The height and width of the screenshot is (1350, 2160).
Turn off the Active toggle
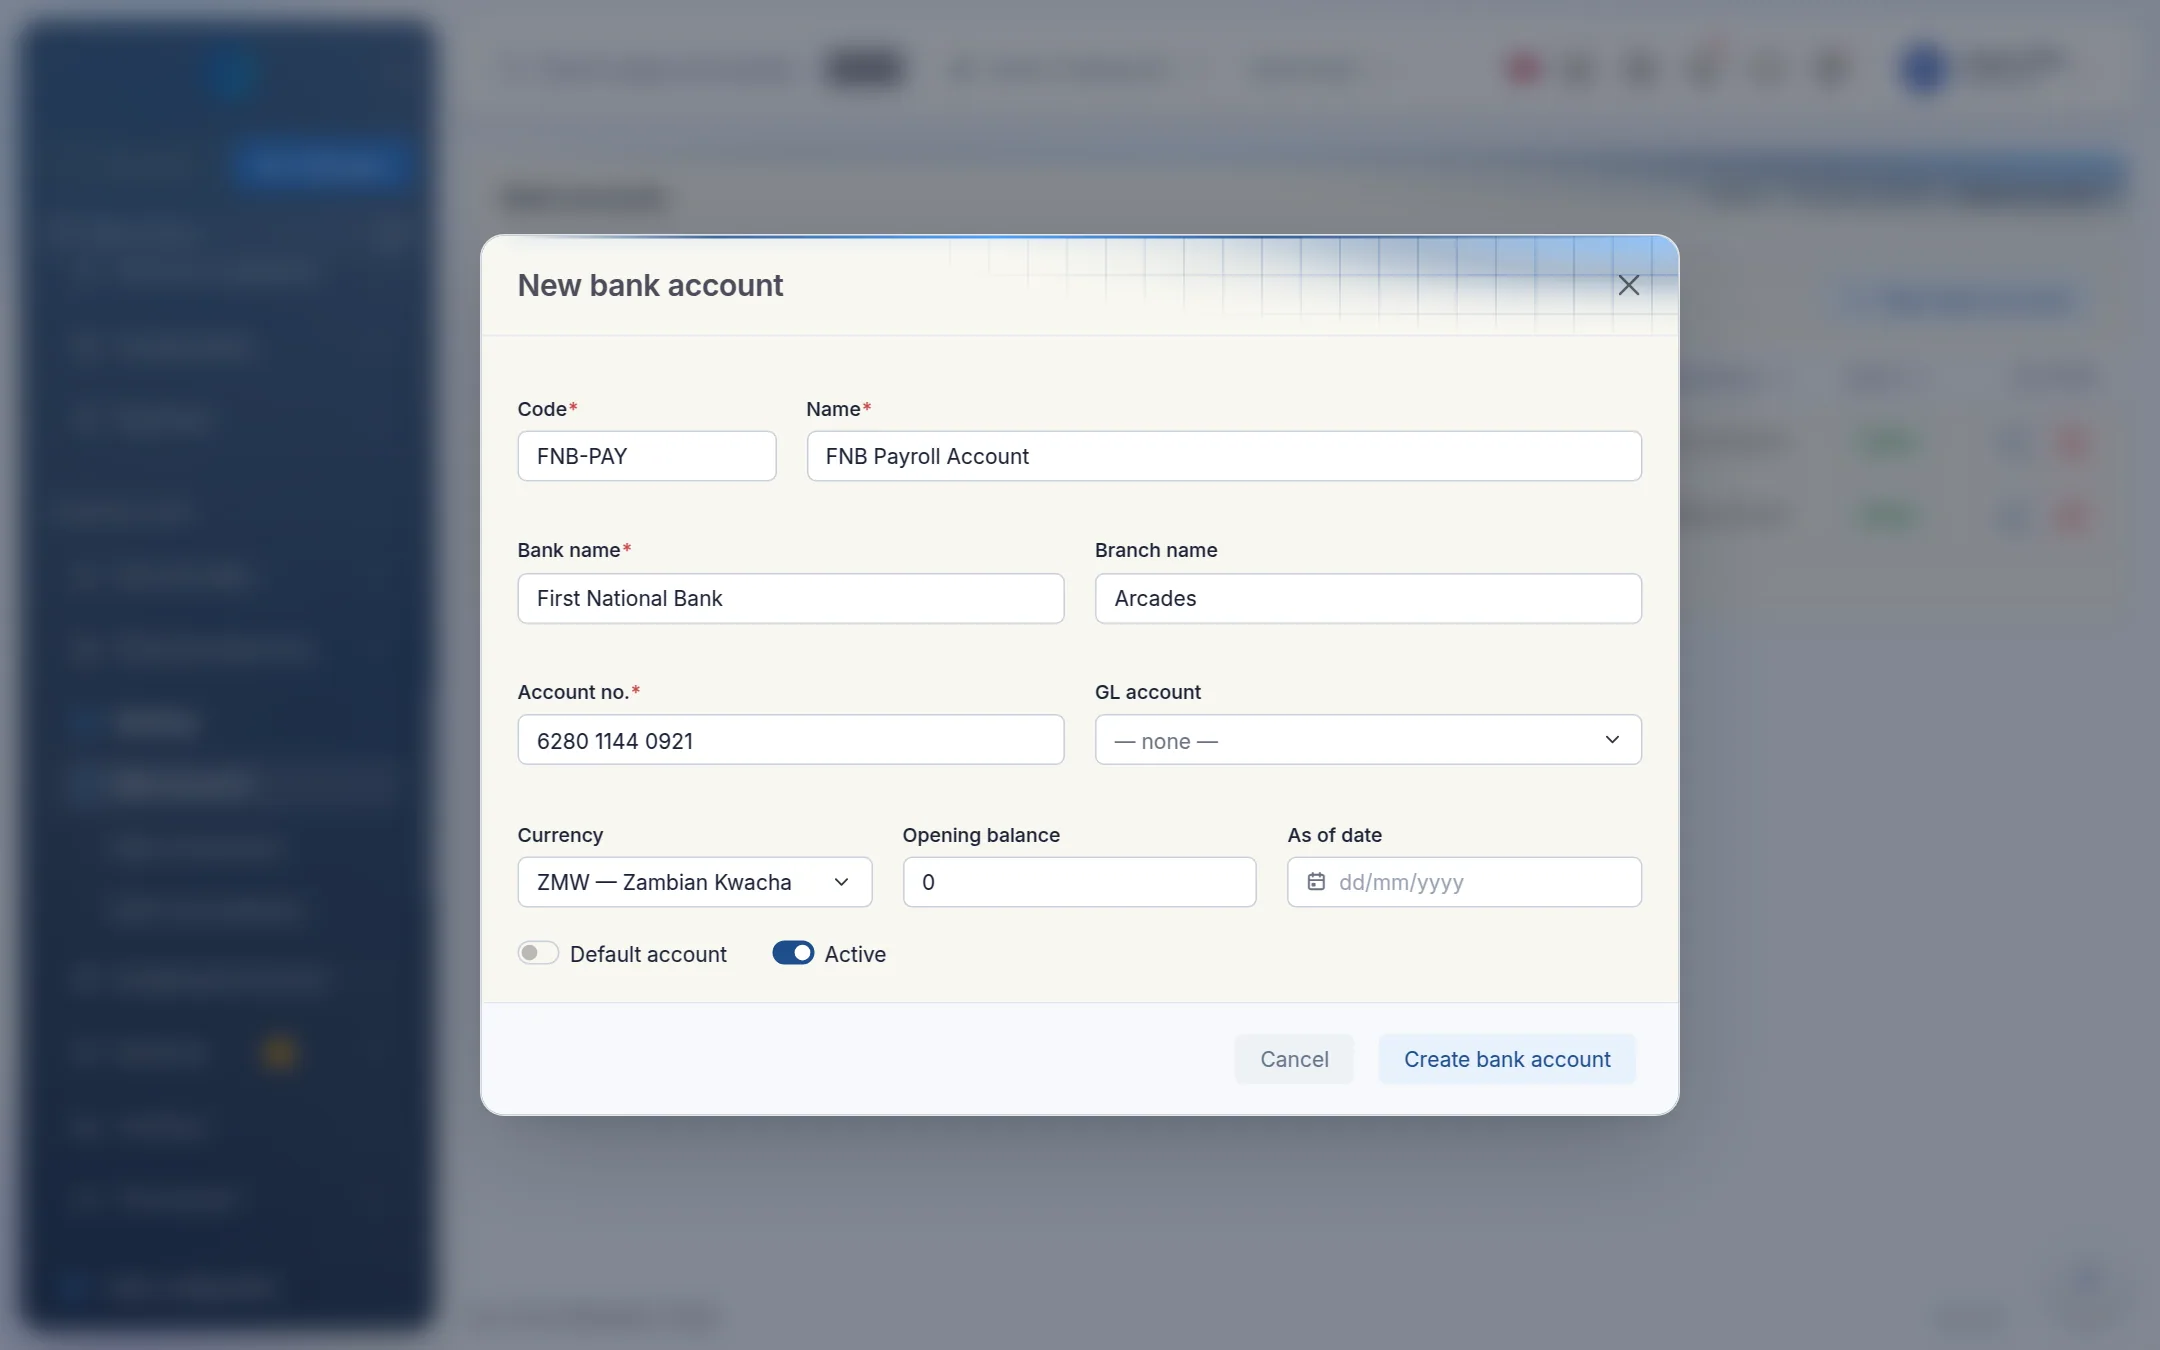coord(793,953)
